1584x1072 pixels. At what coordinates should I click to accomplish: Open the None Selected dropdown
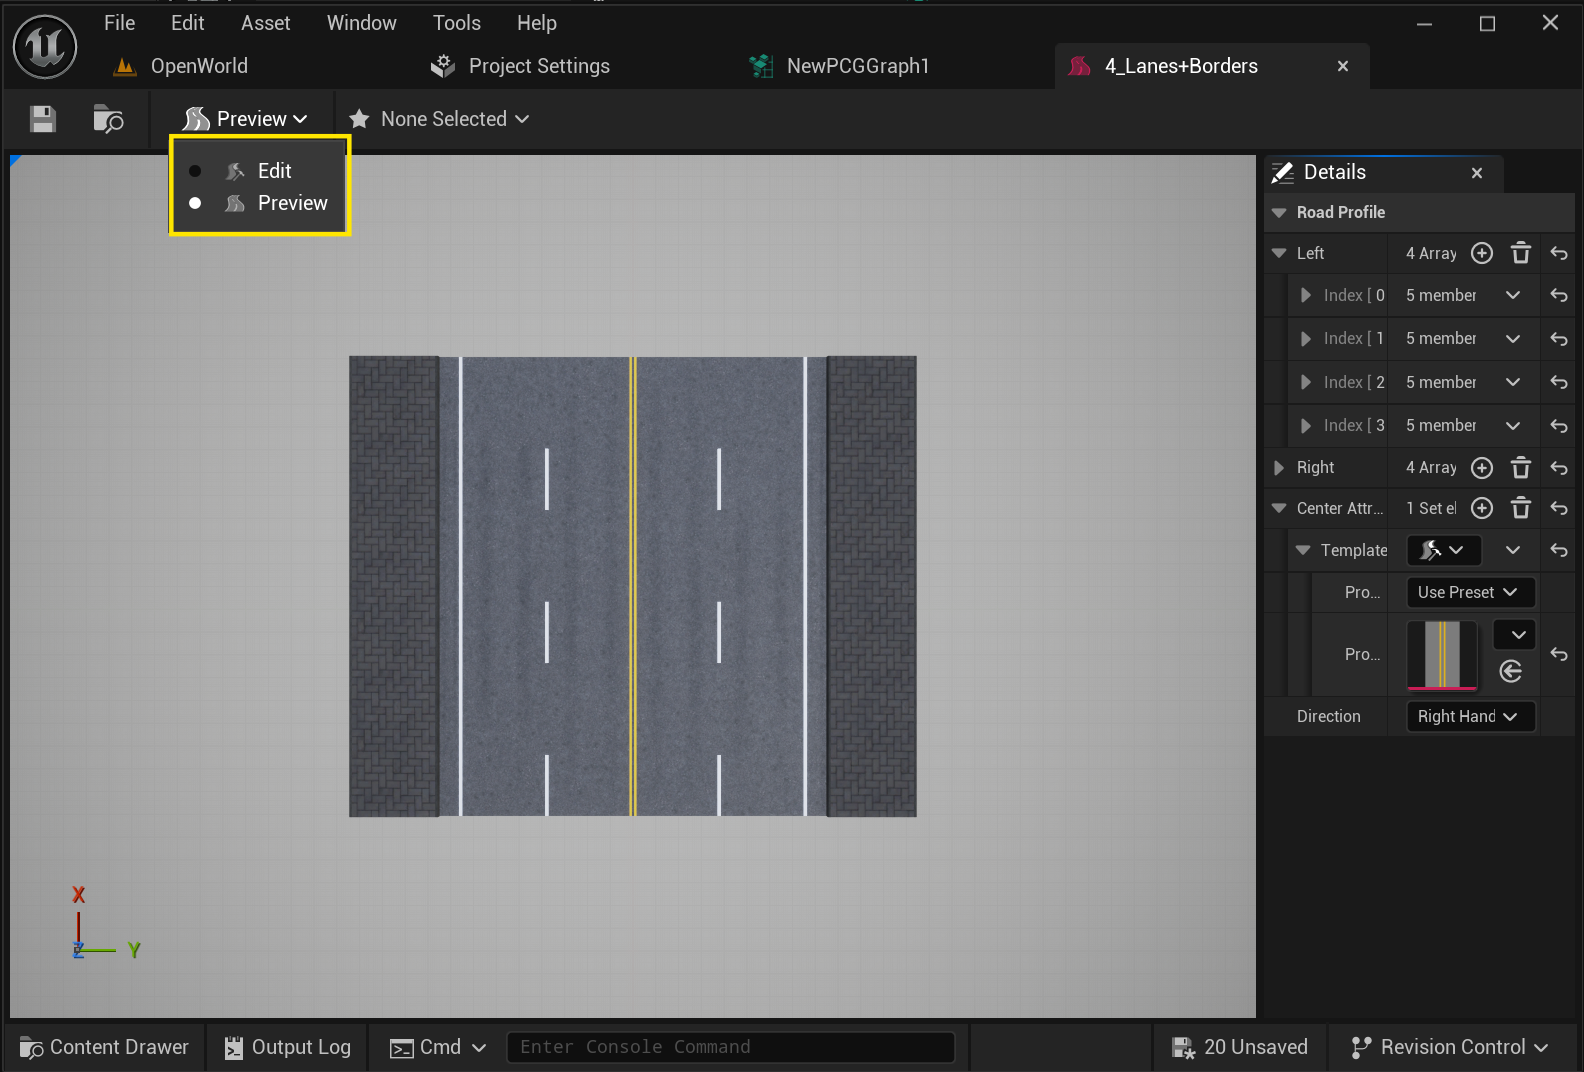tap(439, 119)
